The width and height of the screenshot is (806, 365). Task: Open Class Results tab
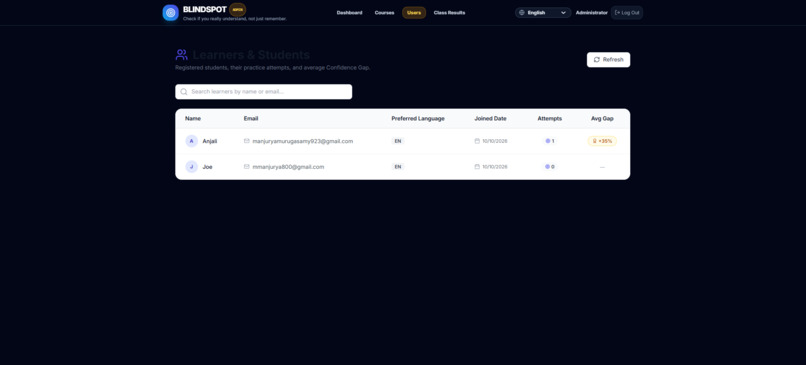(449, 13)
